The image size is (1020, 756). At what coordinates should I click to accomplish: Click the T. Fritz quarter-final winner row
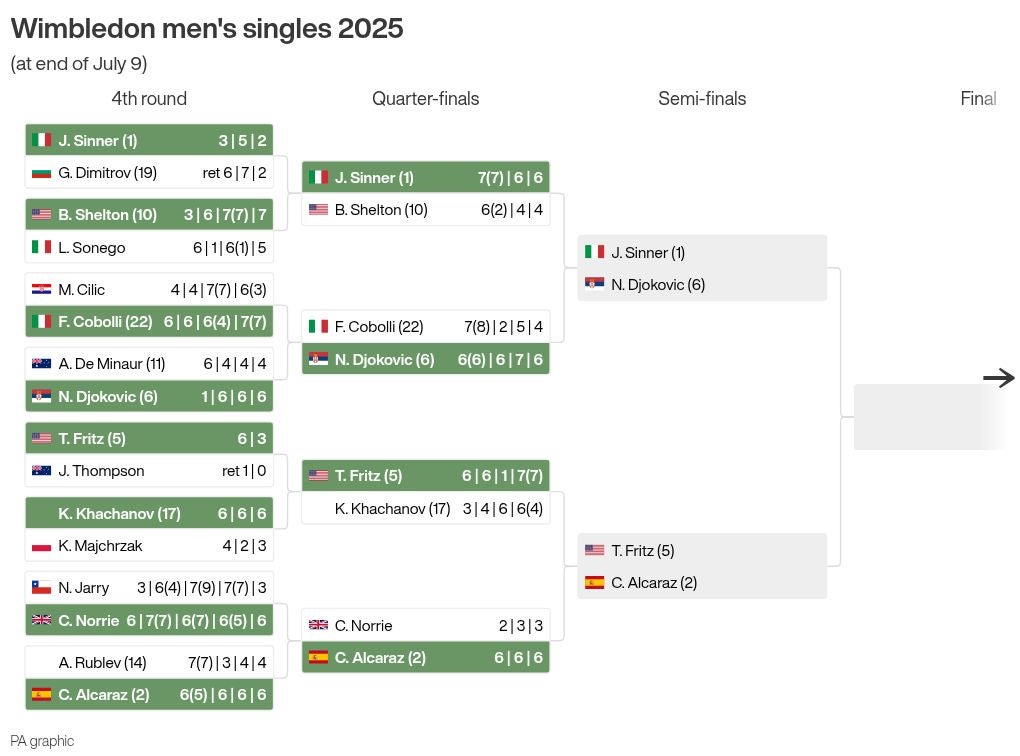point(425,476)
